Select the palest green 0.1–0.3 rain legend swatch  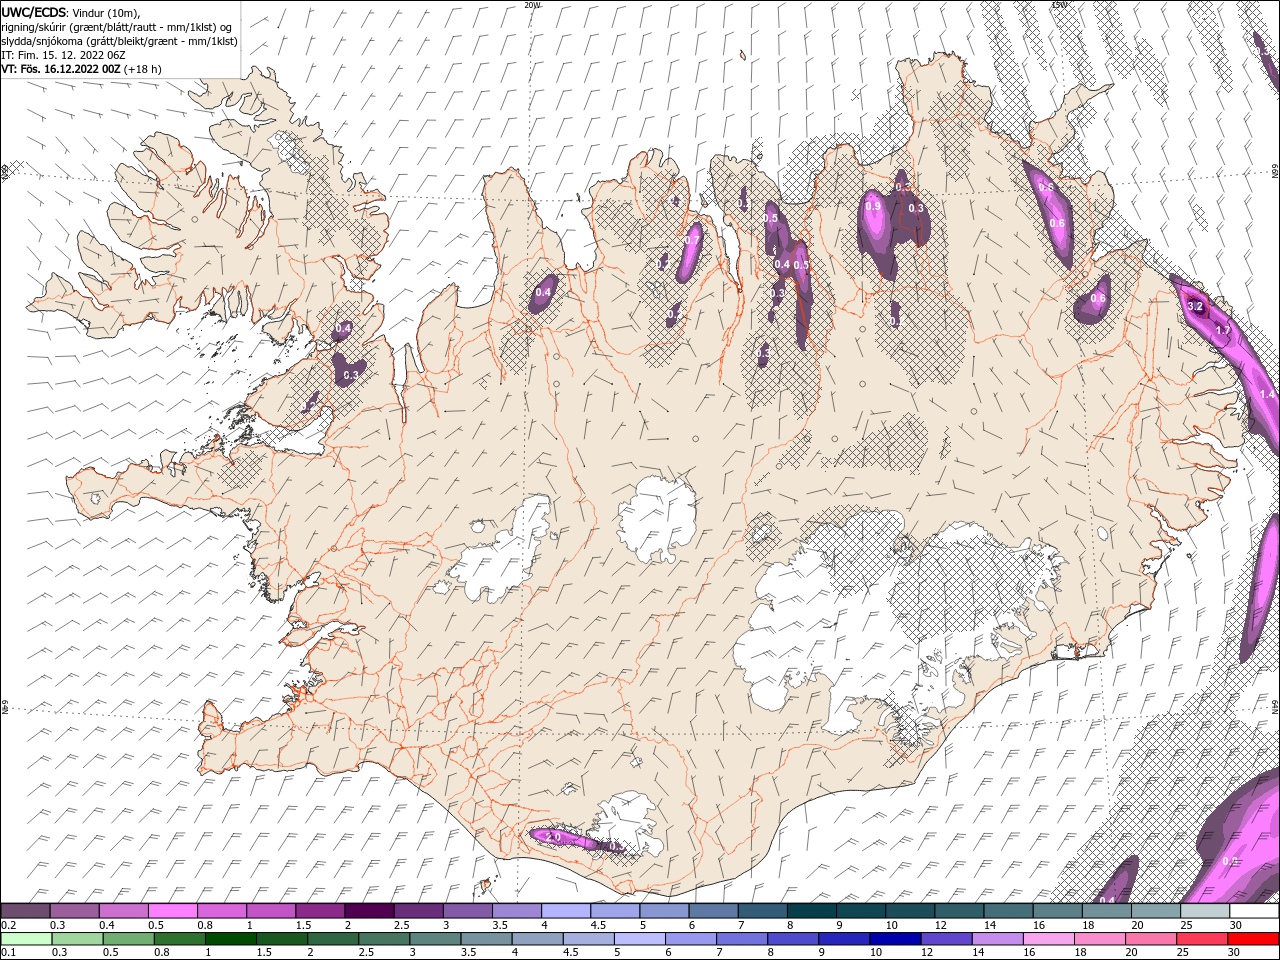coord(26,938)
